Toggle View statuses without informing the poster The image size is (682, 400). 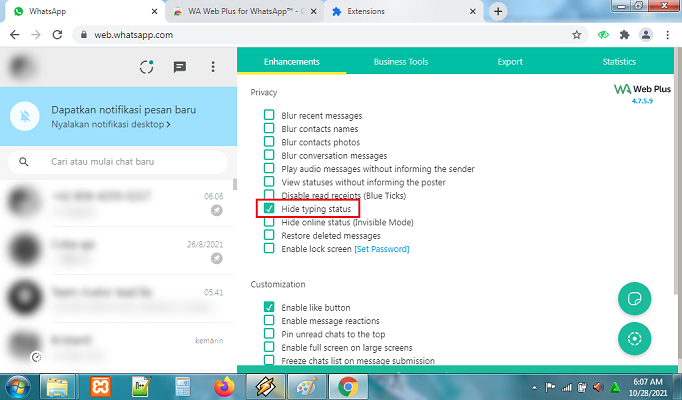tap(269, 181)
